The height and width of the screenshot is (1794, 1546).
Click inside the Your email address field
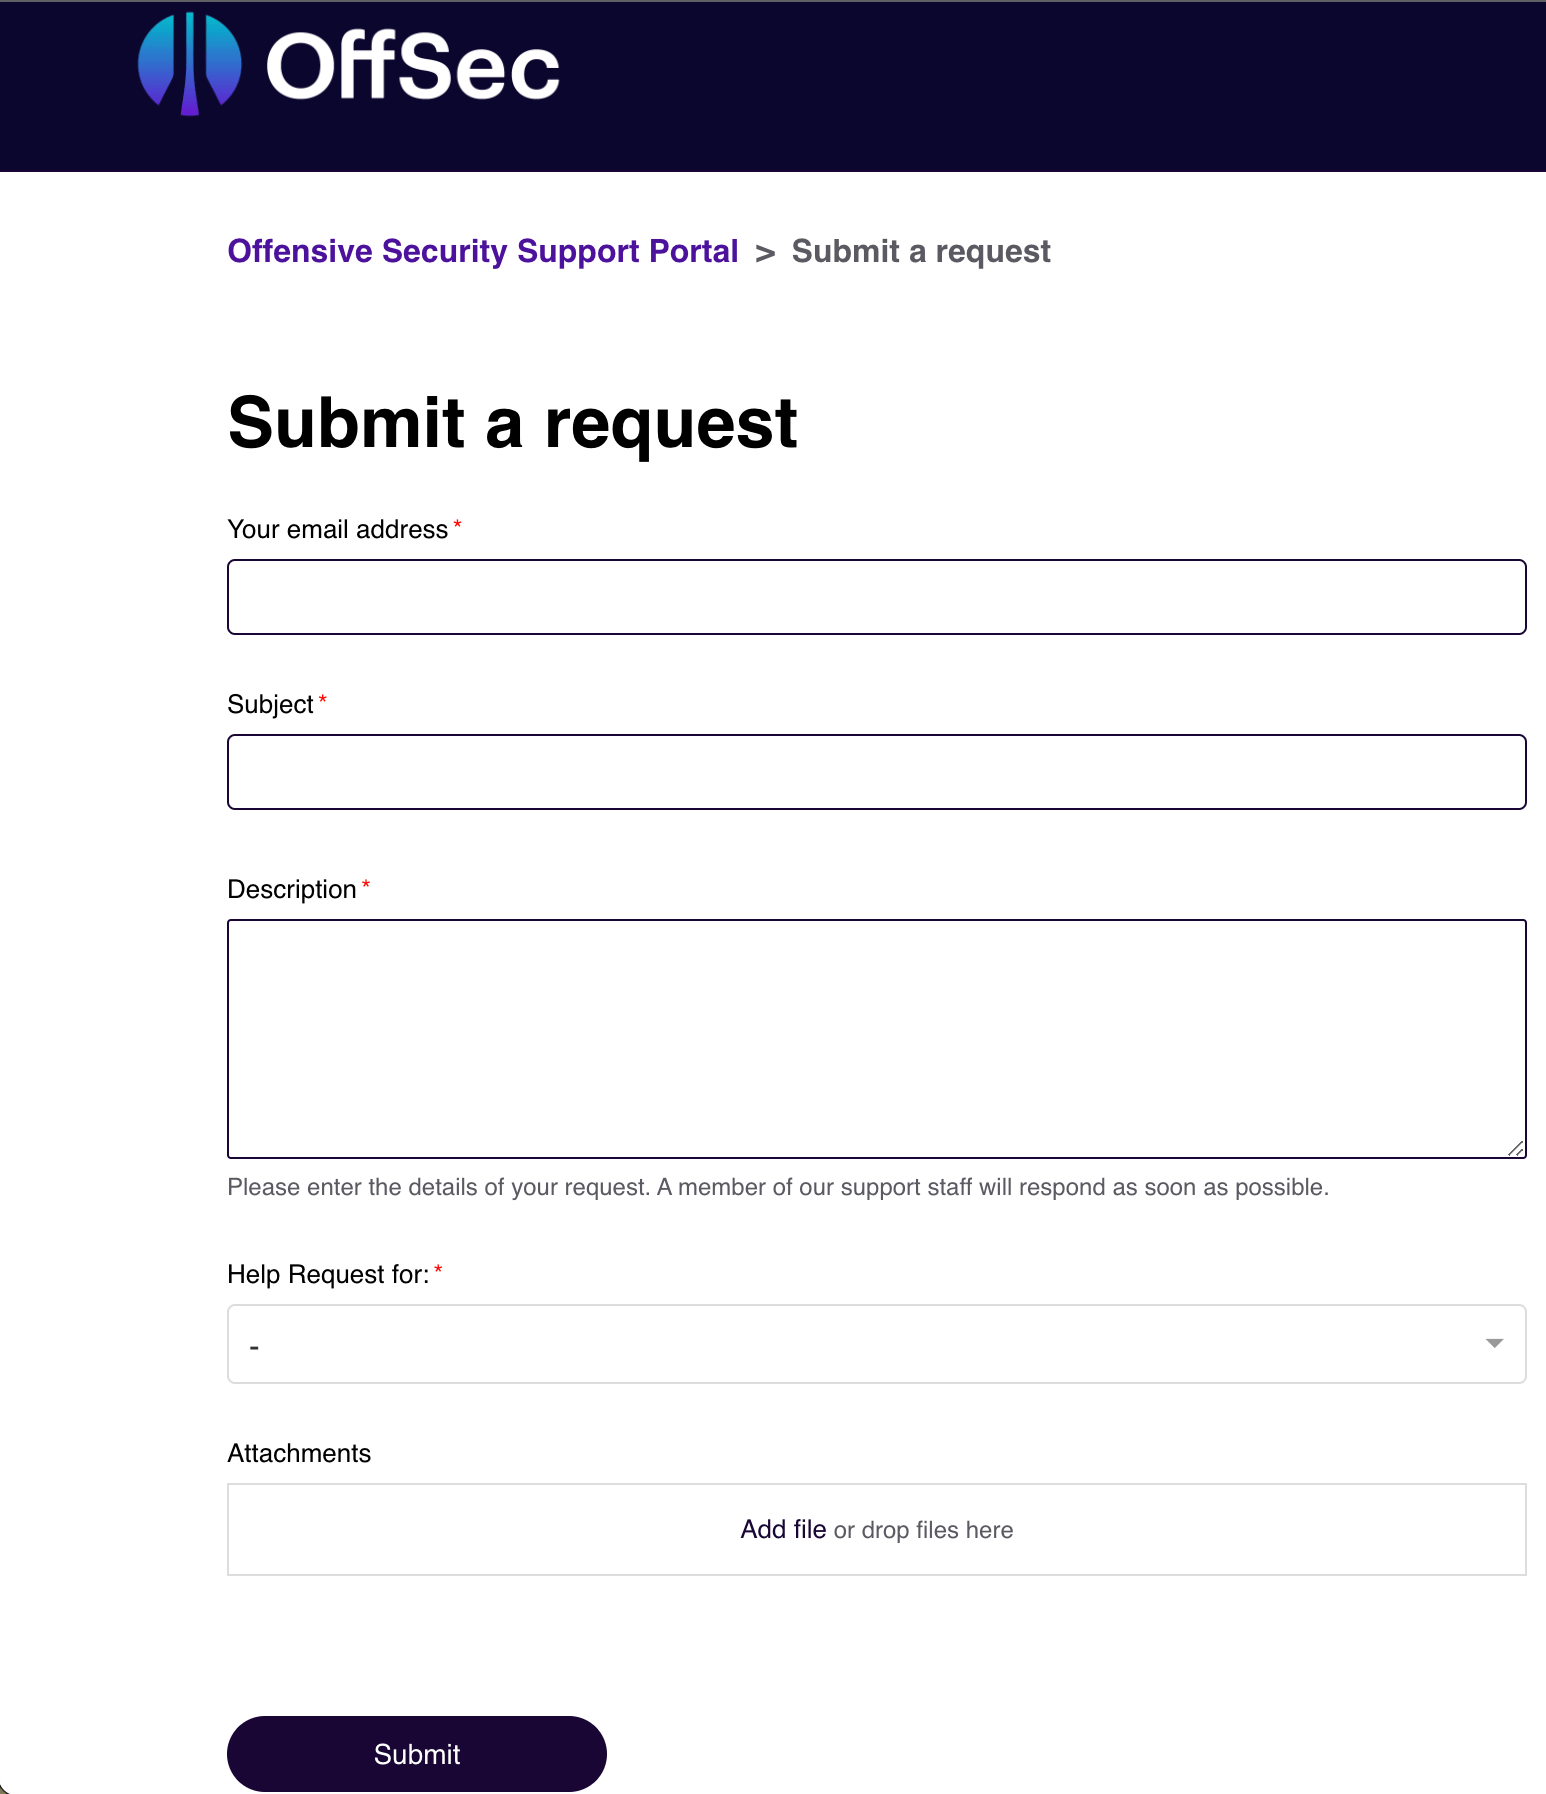coord(876,597)
